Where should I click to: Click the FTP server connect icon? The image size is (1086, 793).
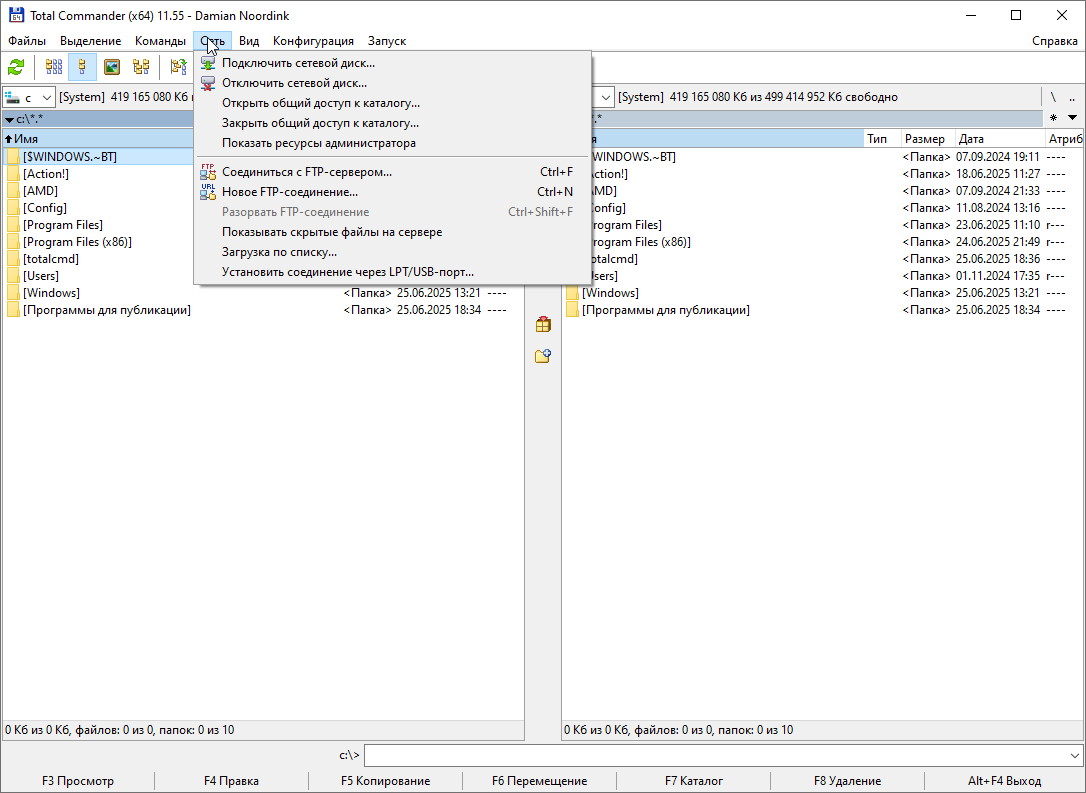[x=208, y=172]
